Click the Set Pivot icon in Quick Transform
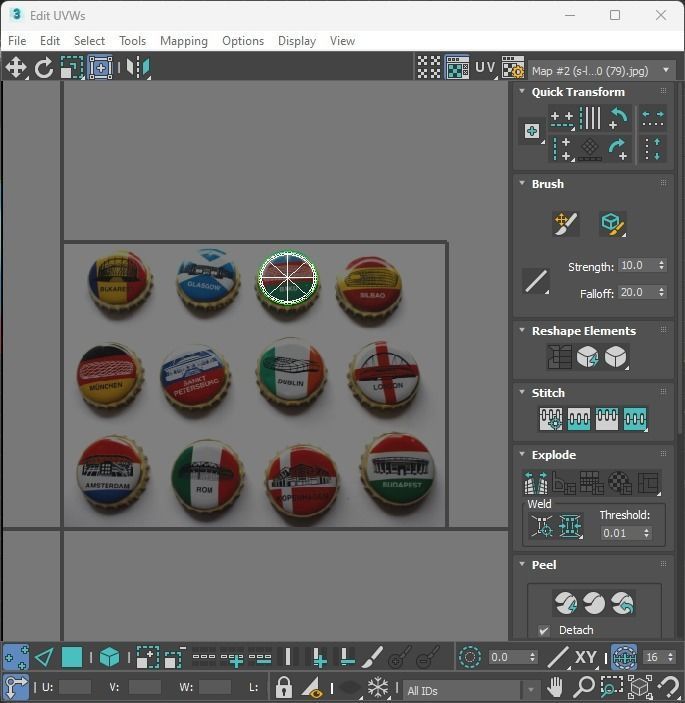The height and width of the screenshot is (703, 685). pos(532,131)
